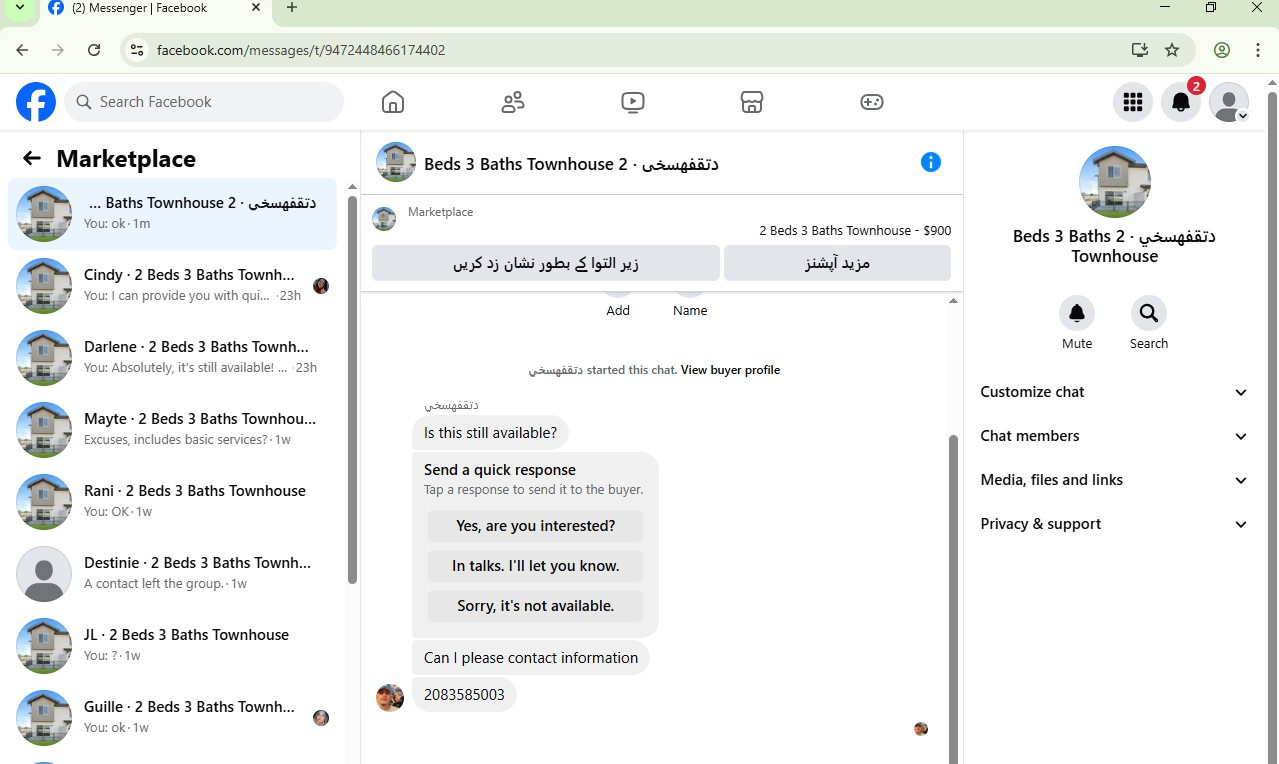Open the notifications bell icon
The width and height of the screenshot is (1279, 764).
tap(1181, 102)
